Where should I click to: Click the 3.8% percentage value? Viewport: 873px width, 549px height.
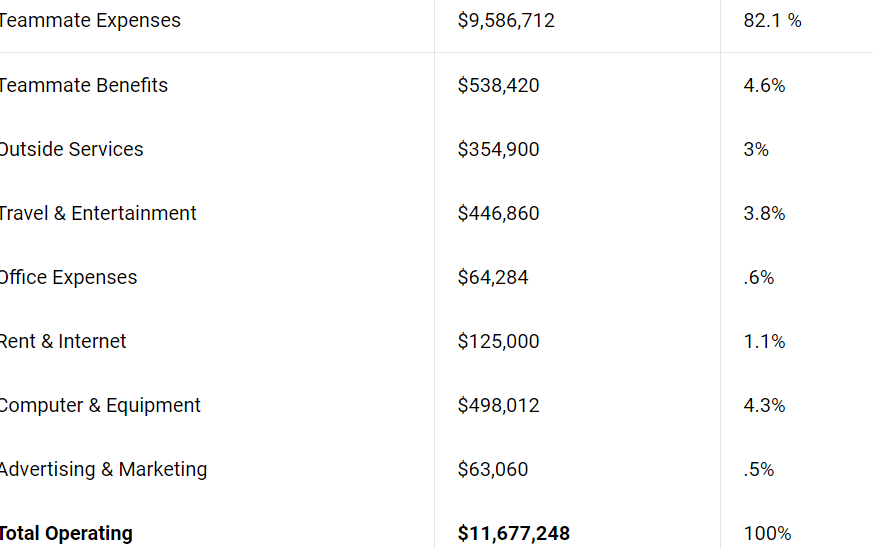click(x=764, y=213)
